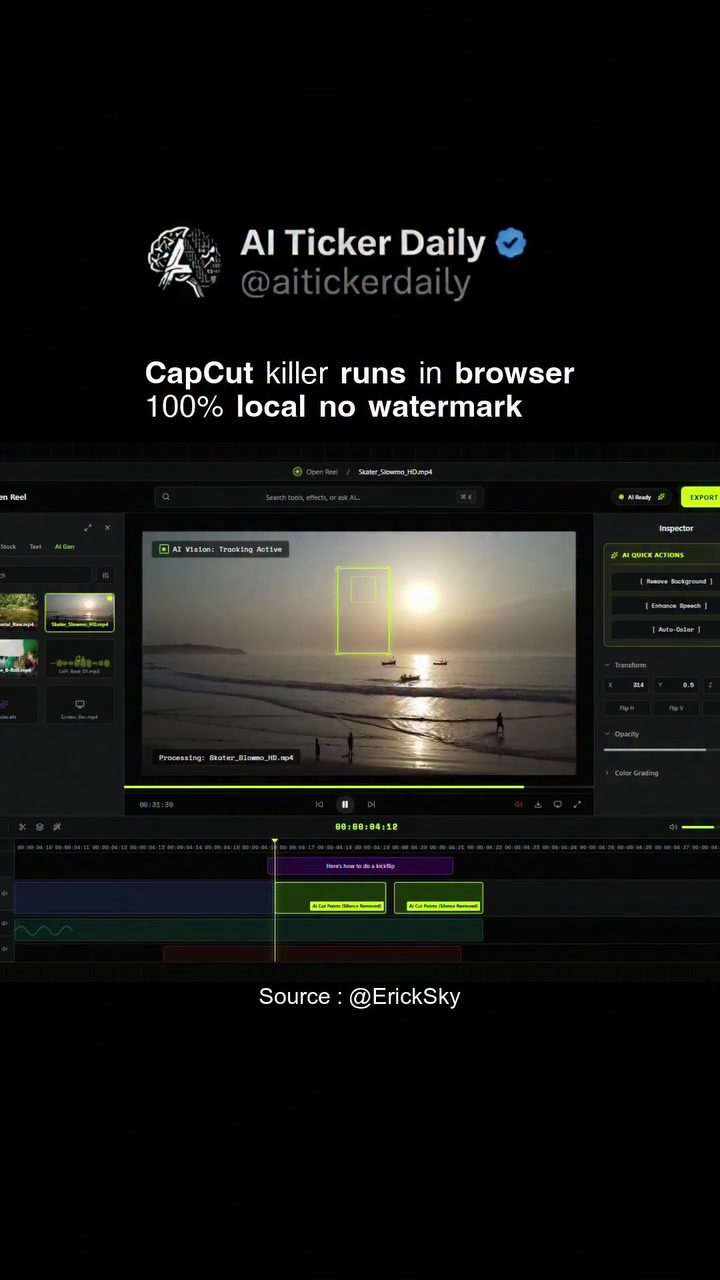Activate the magic wand timeline tool
Viewport: 720px width, 1280px height.
pyautogui.click(x=57, y=827)
